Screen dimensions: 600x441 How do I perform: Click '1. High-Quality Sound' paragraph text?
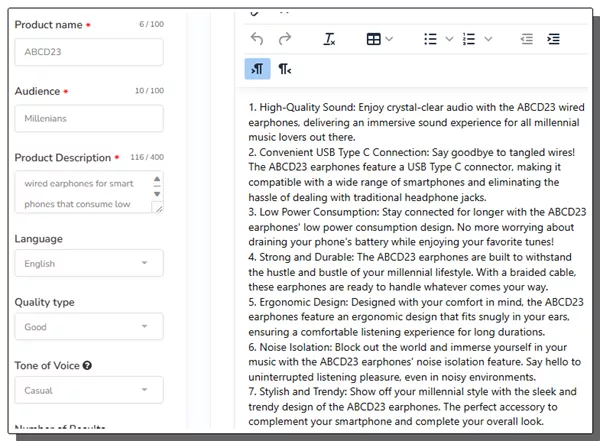coord(416,122)
